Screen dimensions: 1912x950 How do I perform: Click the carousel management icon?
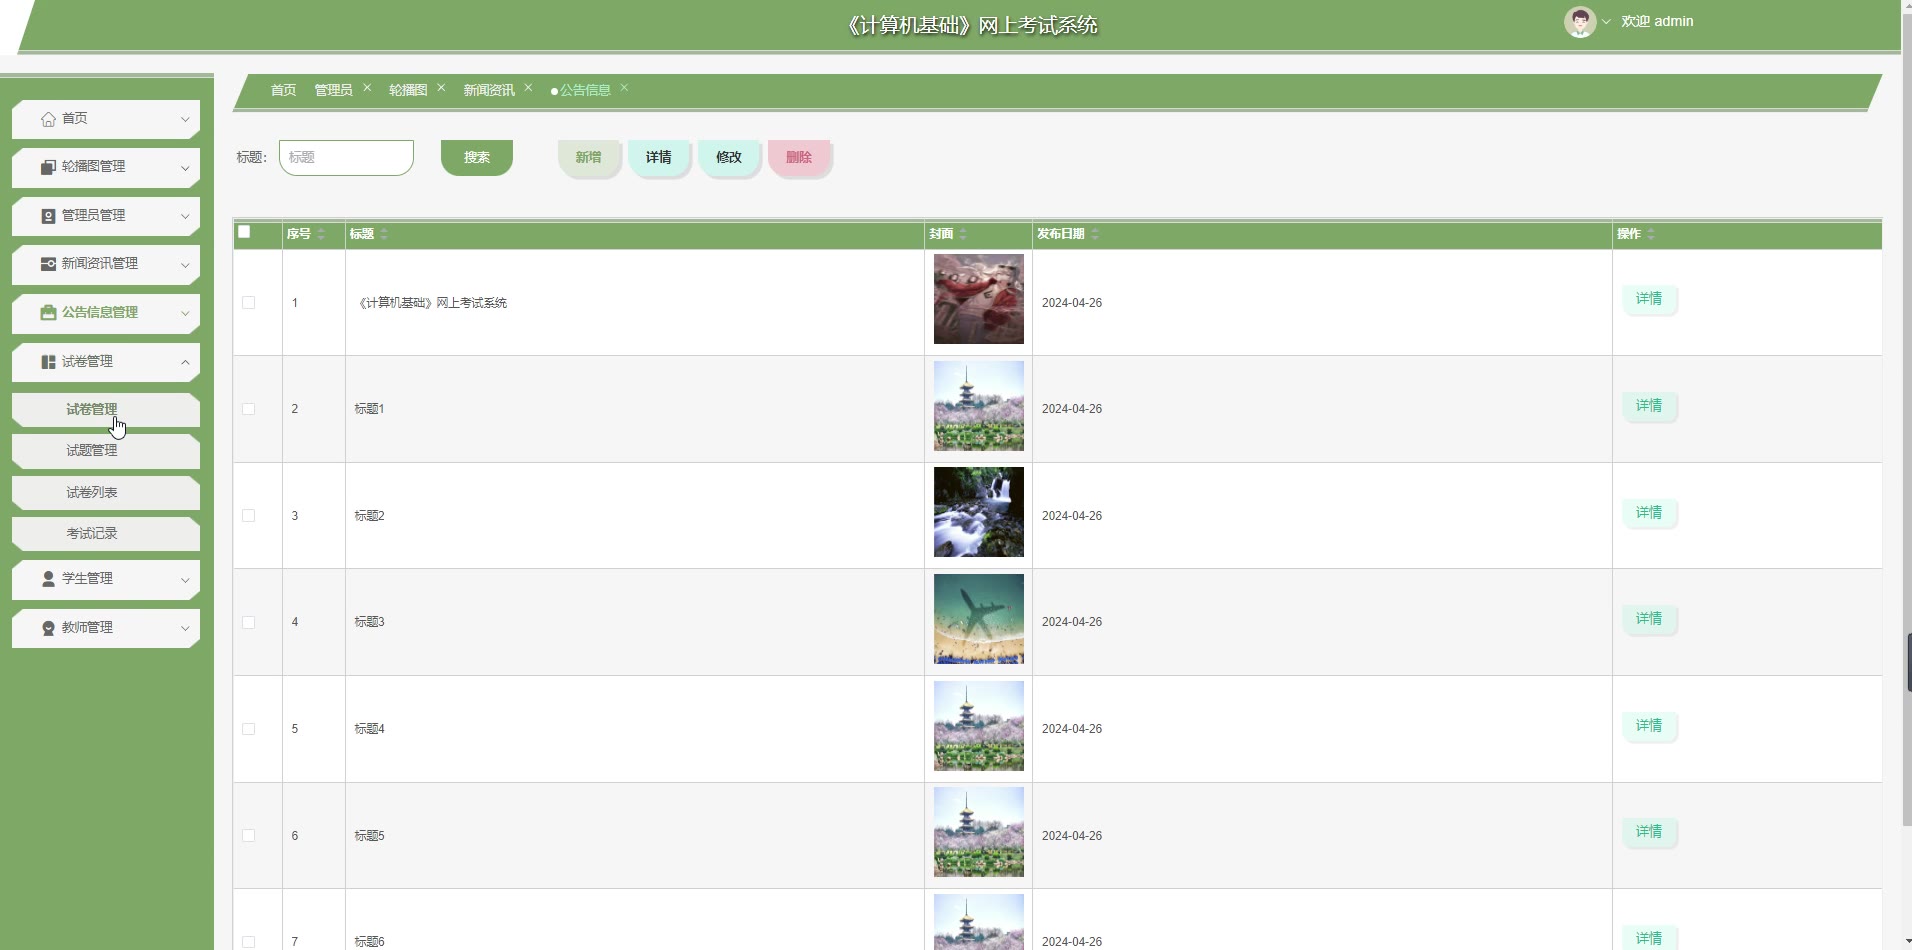point(48,167)
